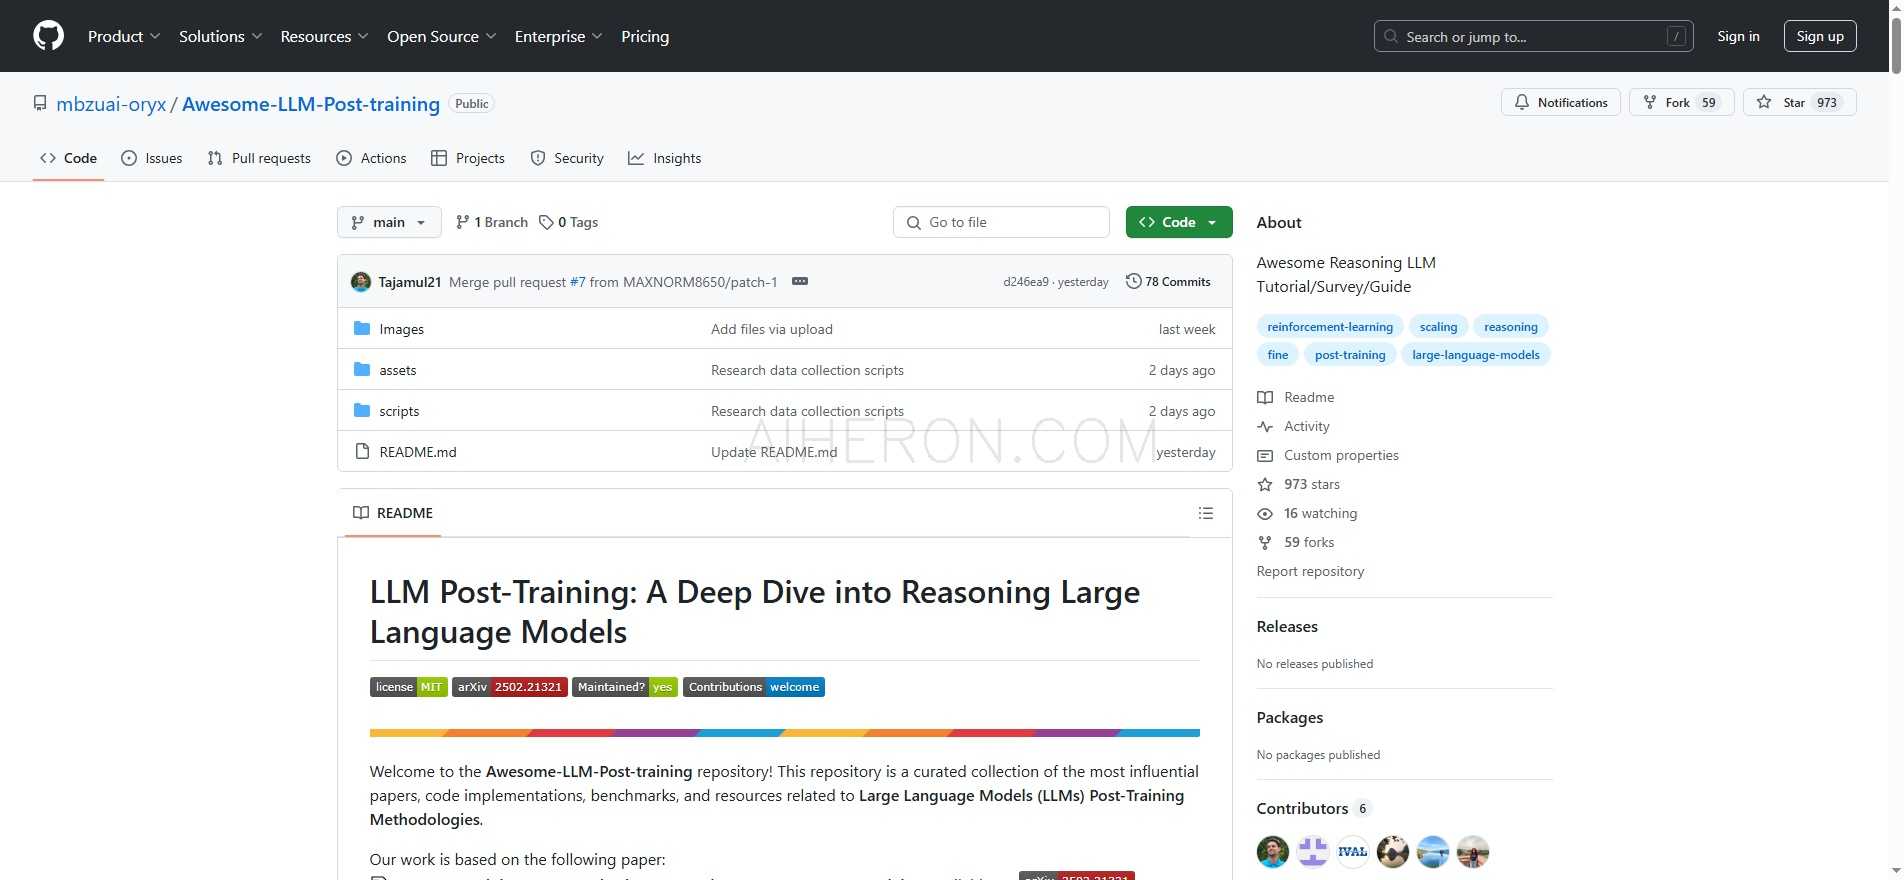The image size is (1904, 880).
Task: Expand the Product menu
Action: click(x=124, y=36)
